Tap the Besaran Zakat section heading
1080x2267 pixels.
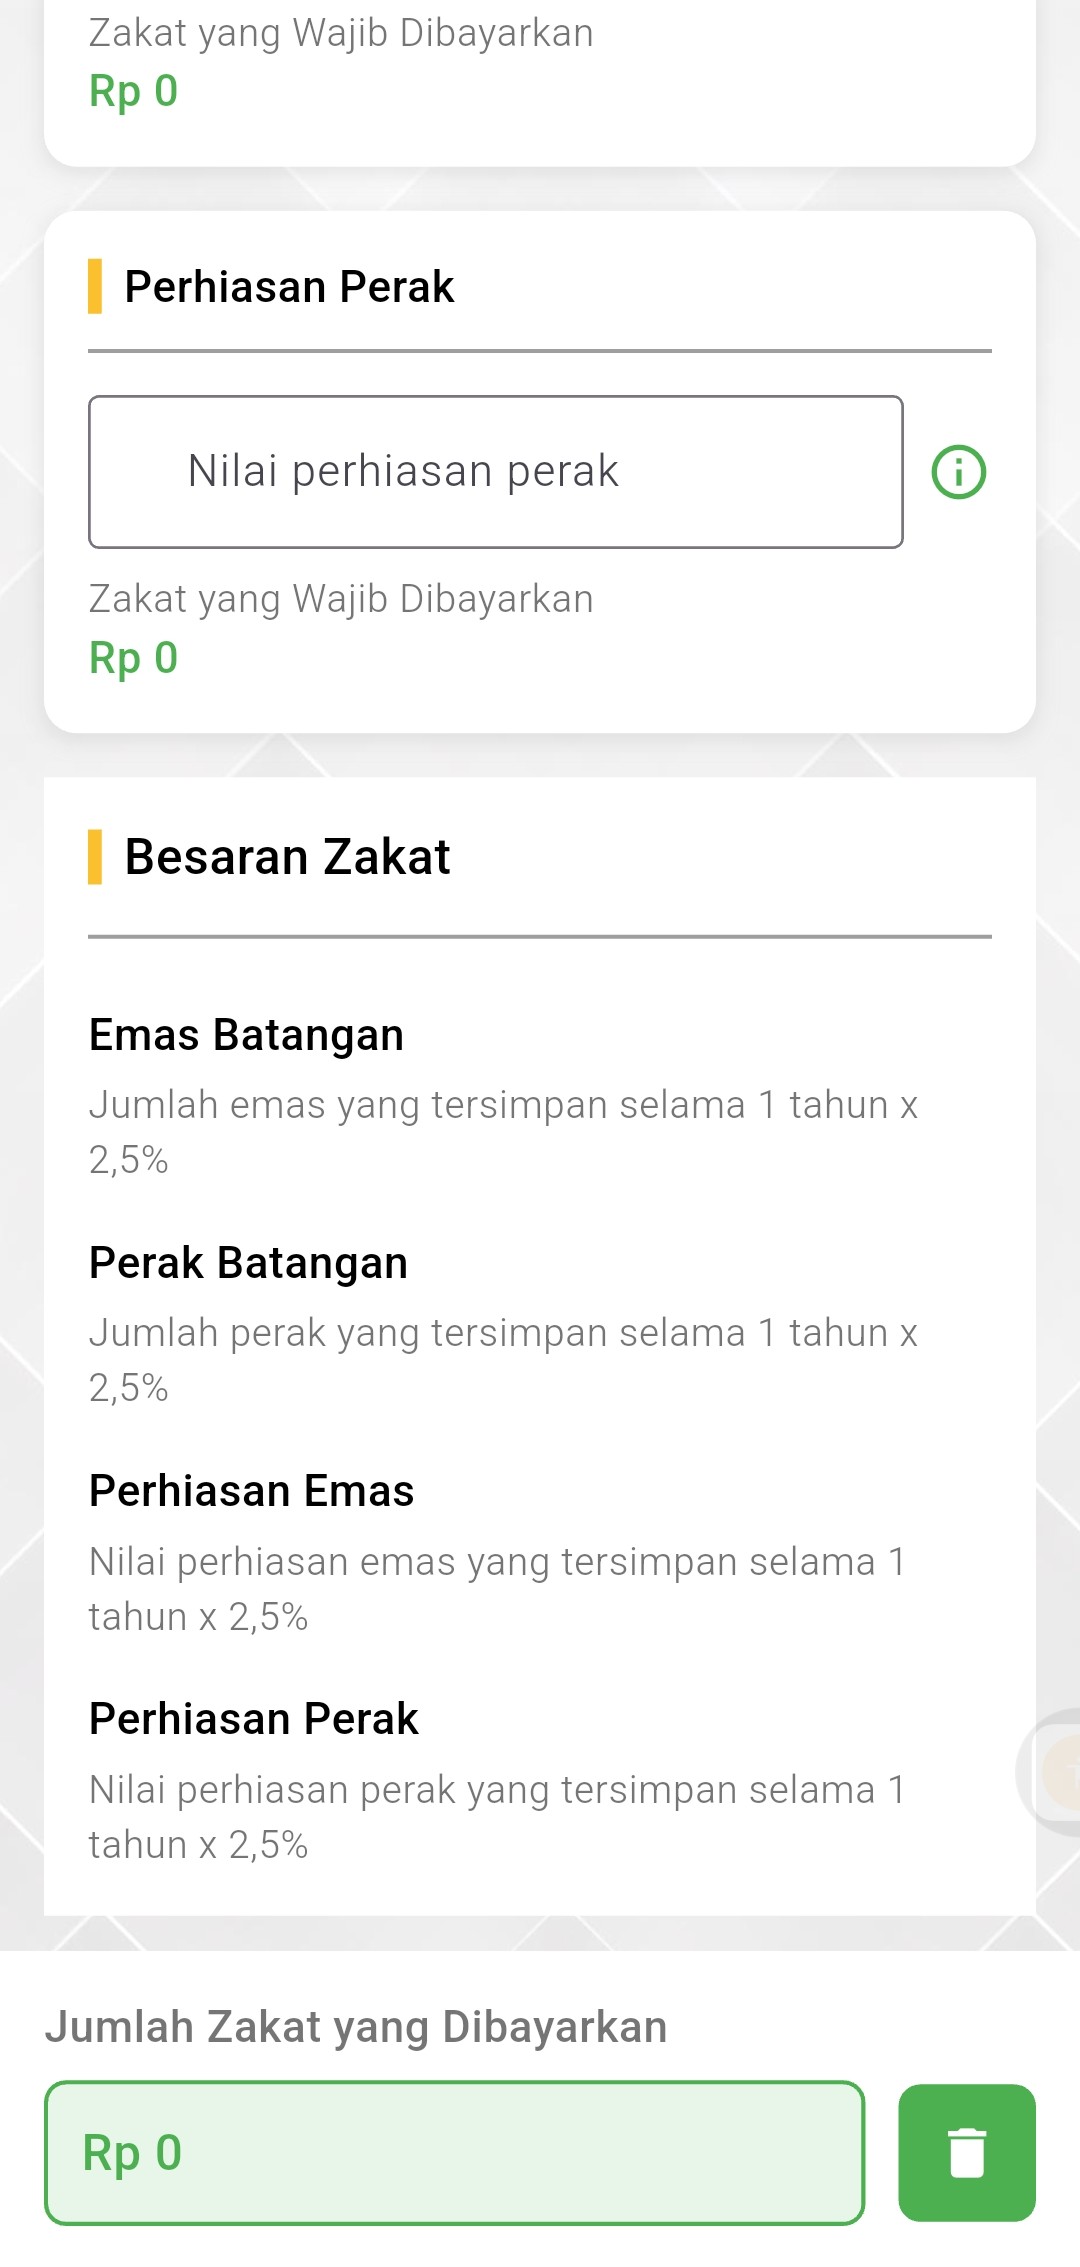(287, 857)
